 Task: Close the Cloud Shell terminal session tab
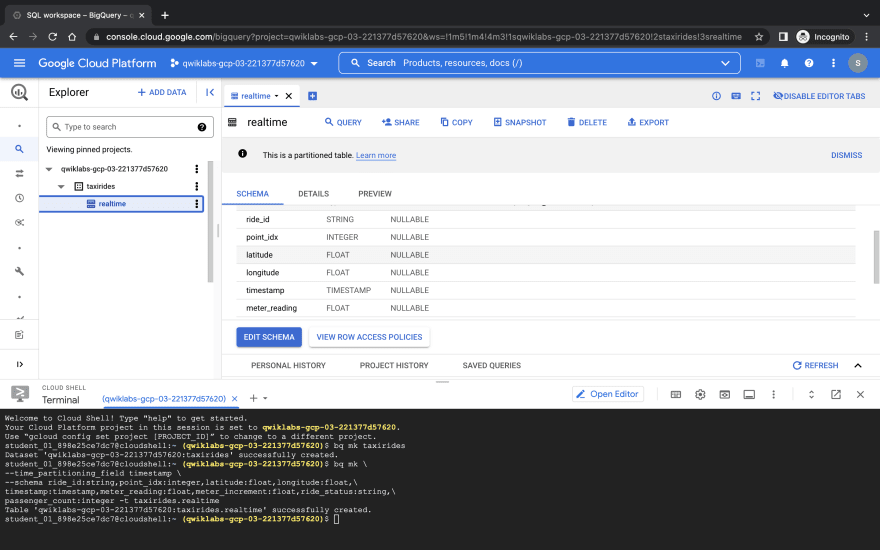point(235,398)
